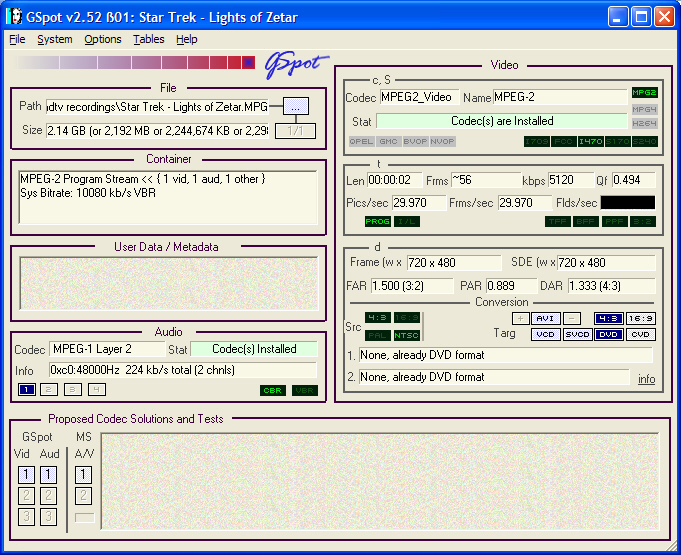Click the codec Name field MPEG-2

pyautogui.click(x=560, y=97)
